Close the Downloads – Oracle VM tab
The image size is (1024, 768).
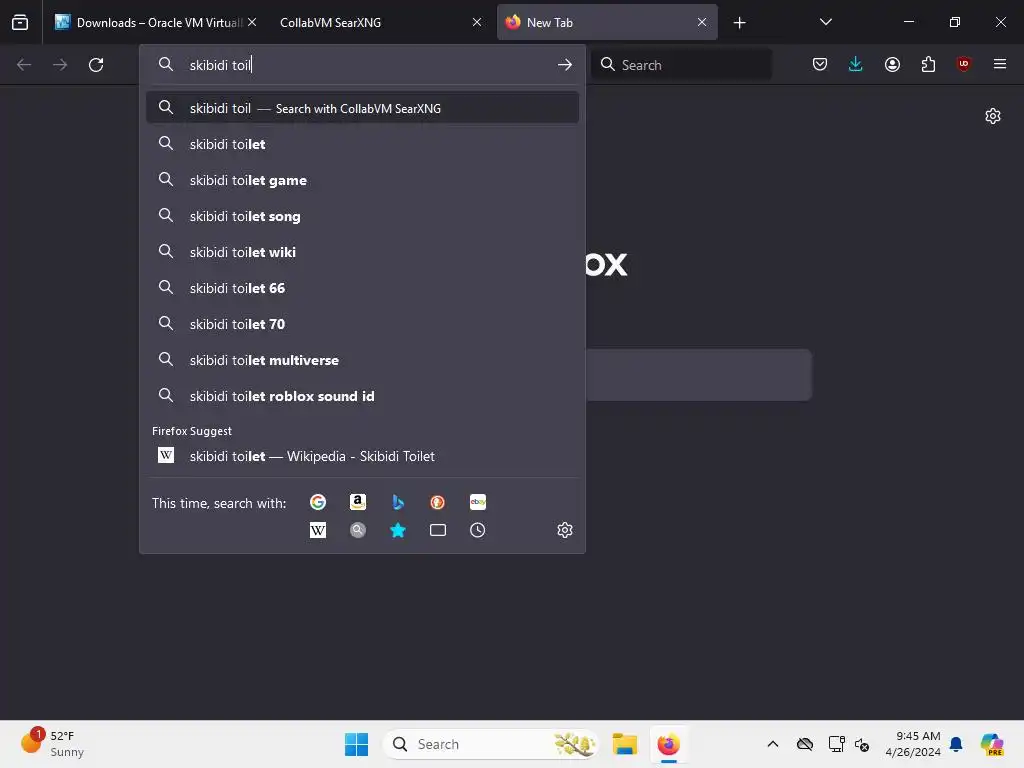coord(252,22)
